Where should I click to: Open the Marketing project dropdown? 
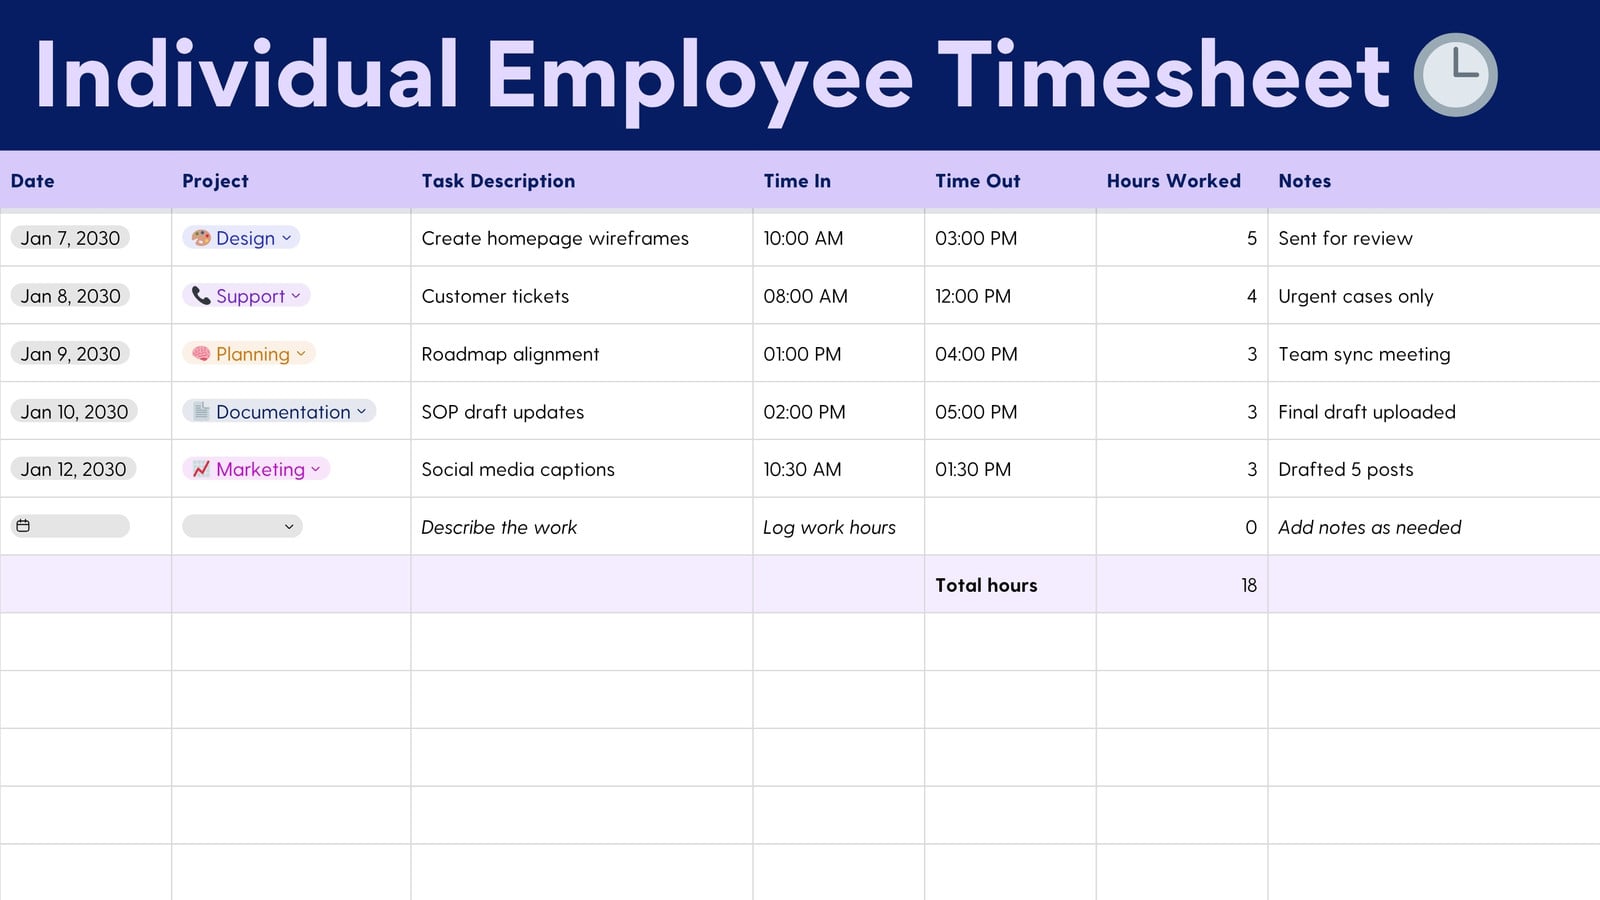(x=316, y=469)
